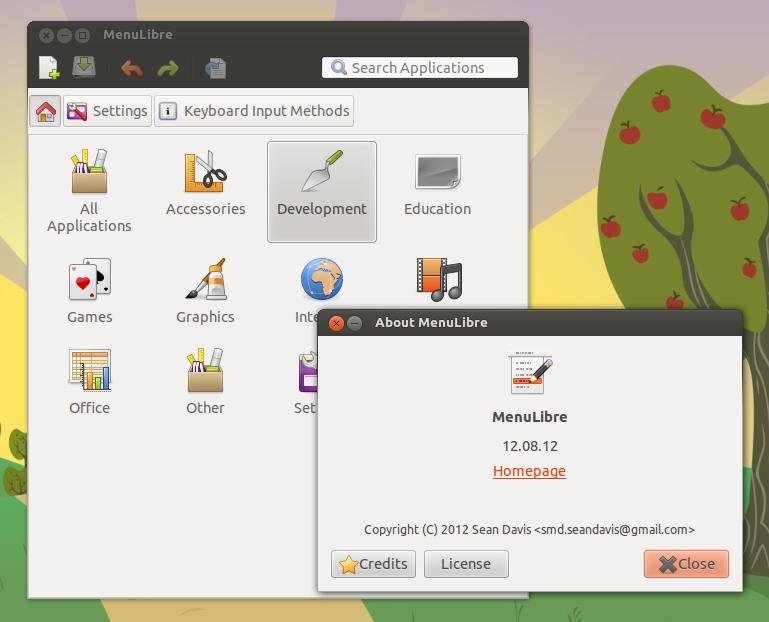This screenshot has width=769, height=622.
Task: Open the All Applications category
Action: pos(89,191)
